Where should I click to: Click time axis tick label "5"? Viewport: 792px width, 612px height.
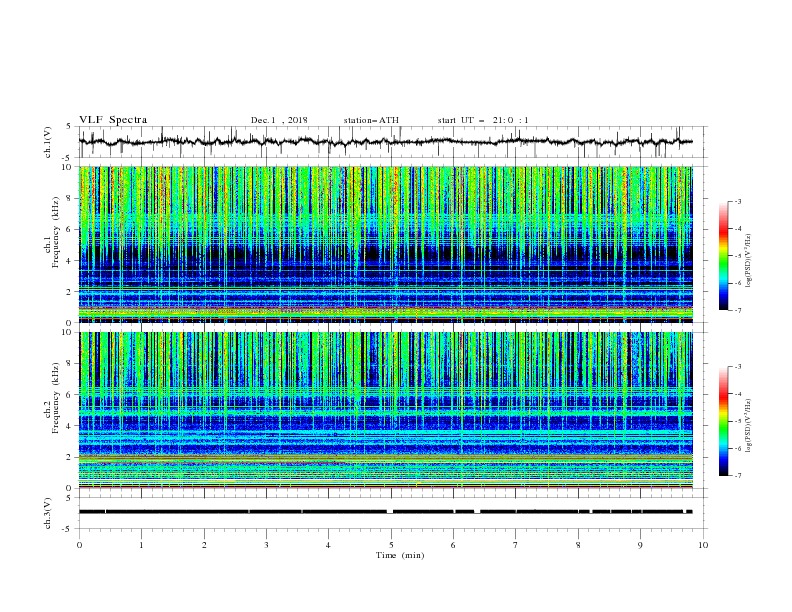coord(391,545)
